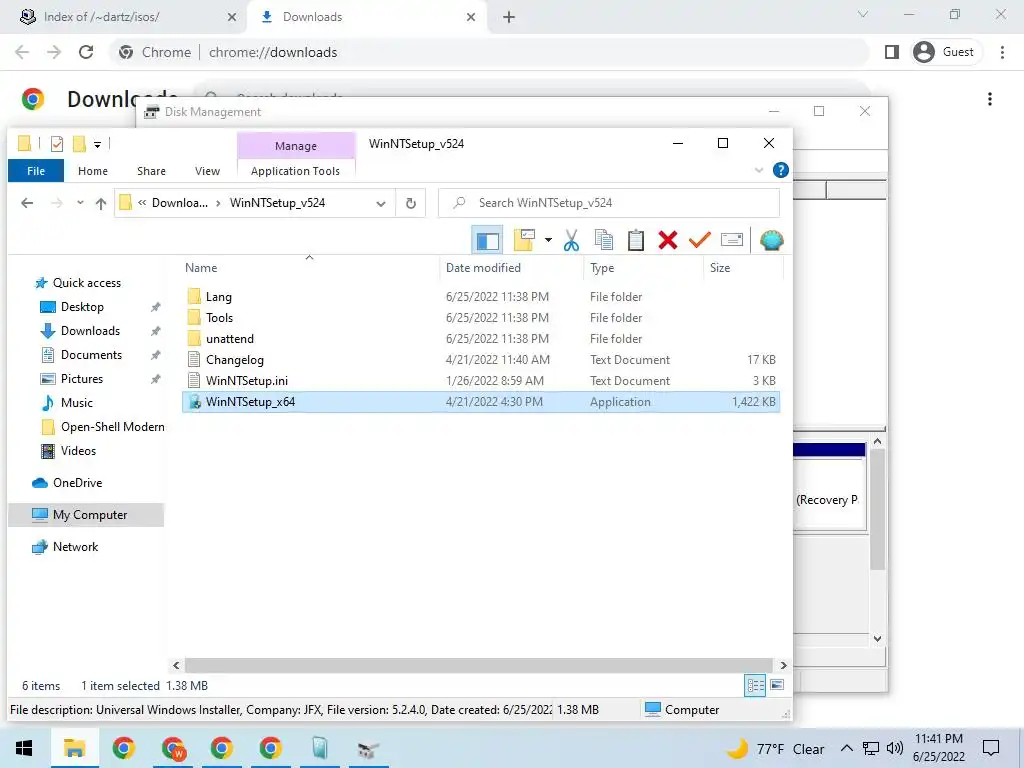Open Open-Shell Modern folder in sidebar
This screenshot has height=768, width=1024.
coord(112,427)
